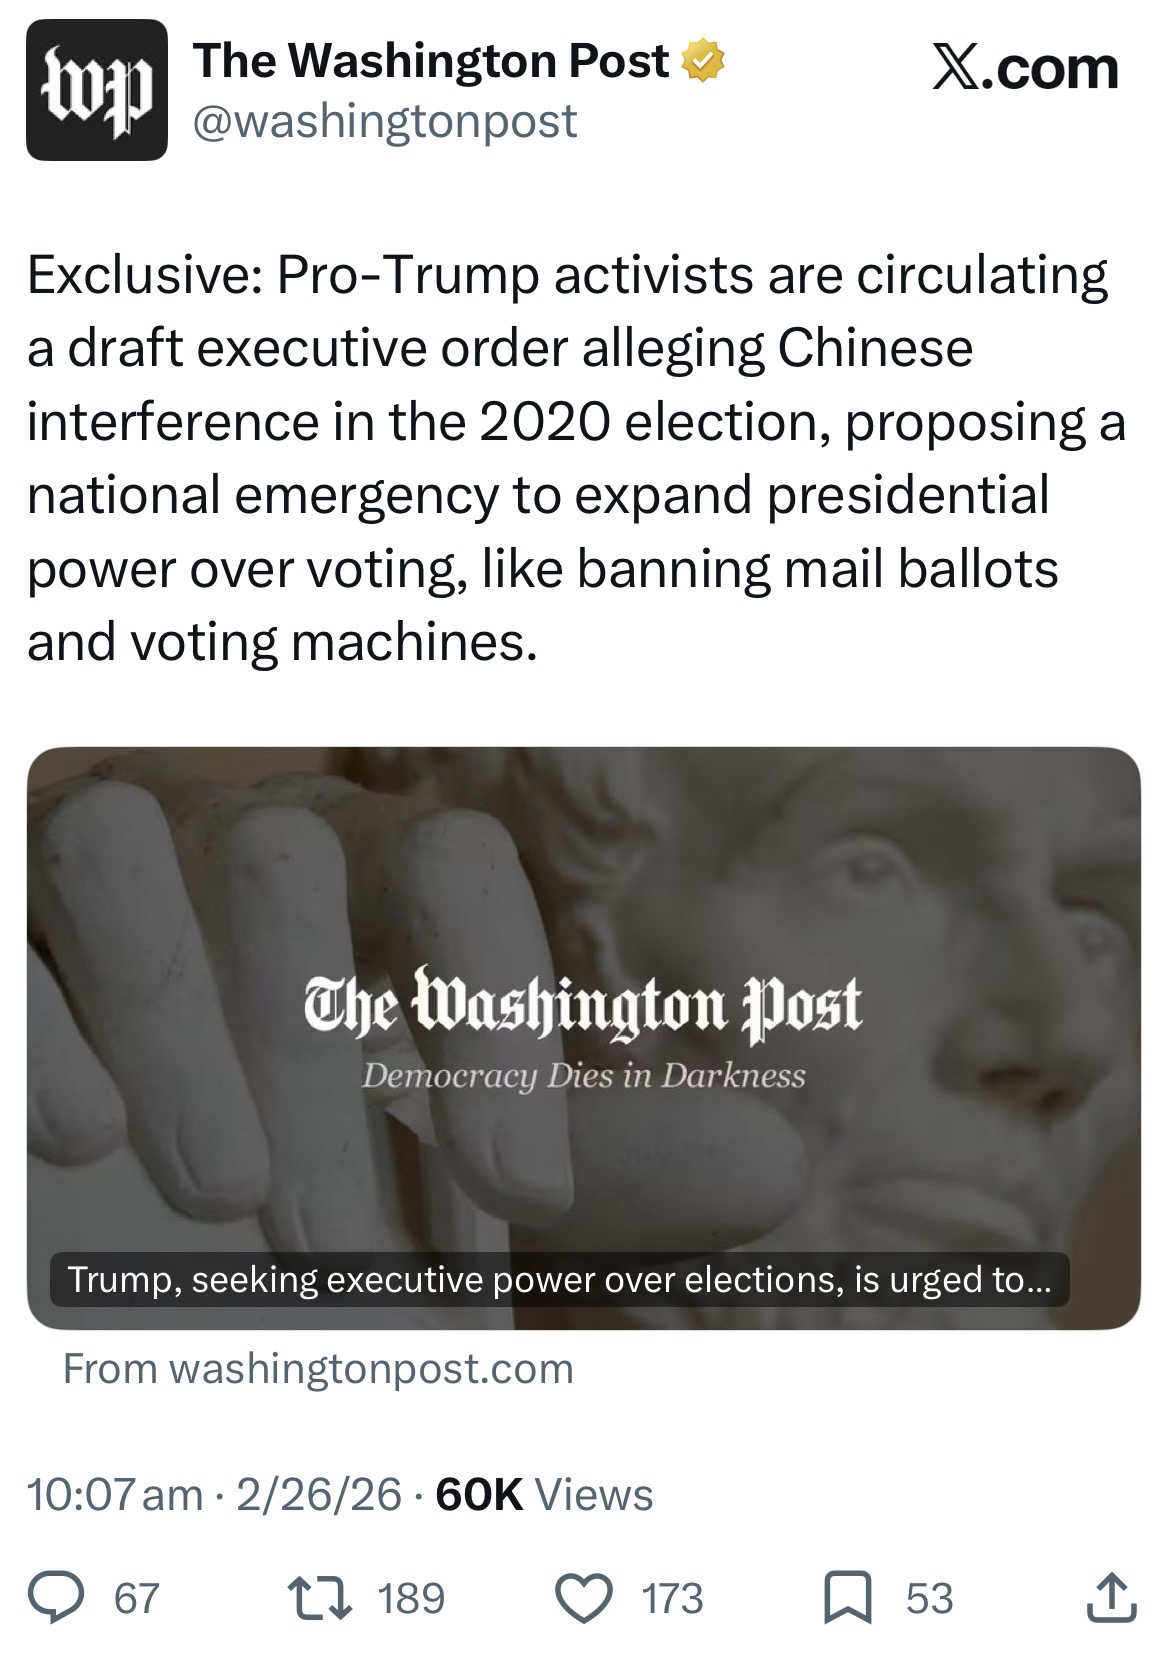Click the X.com logo
The width and height of the screenshot is (1168, 1659).
pyautogui.click(x=1024, y=69)
